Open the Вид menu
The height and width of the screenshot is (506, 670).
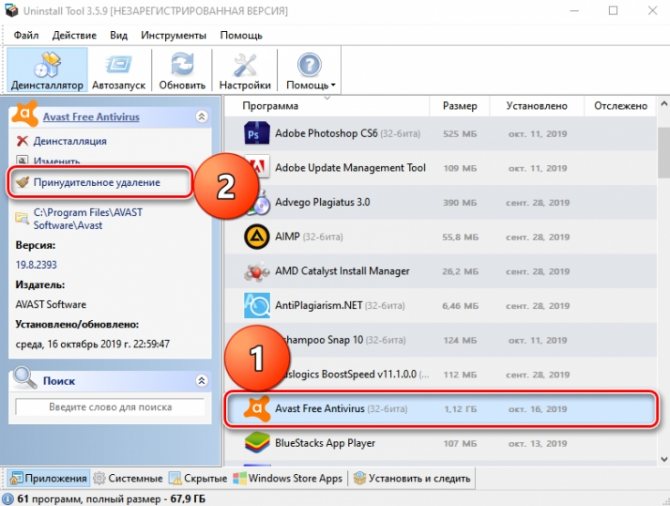[x=118, y=35]
